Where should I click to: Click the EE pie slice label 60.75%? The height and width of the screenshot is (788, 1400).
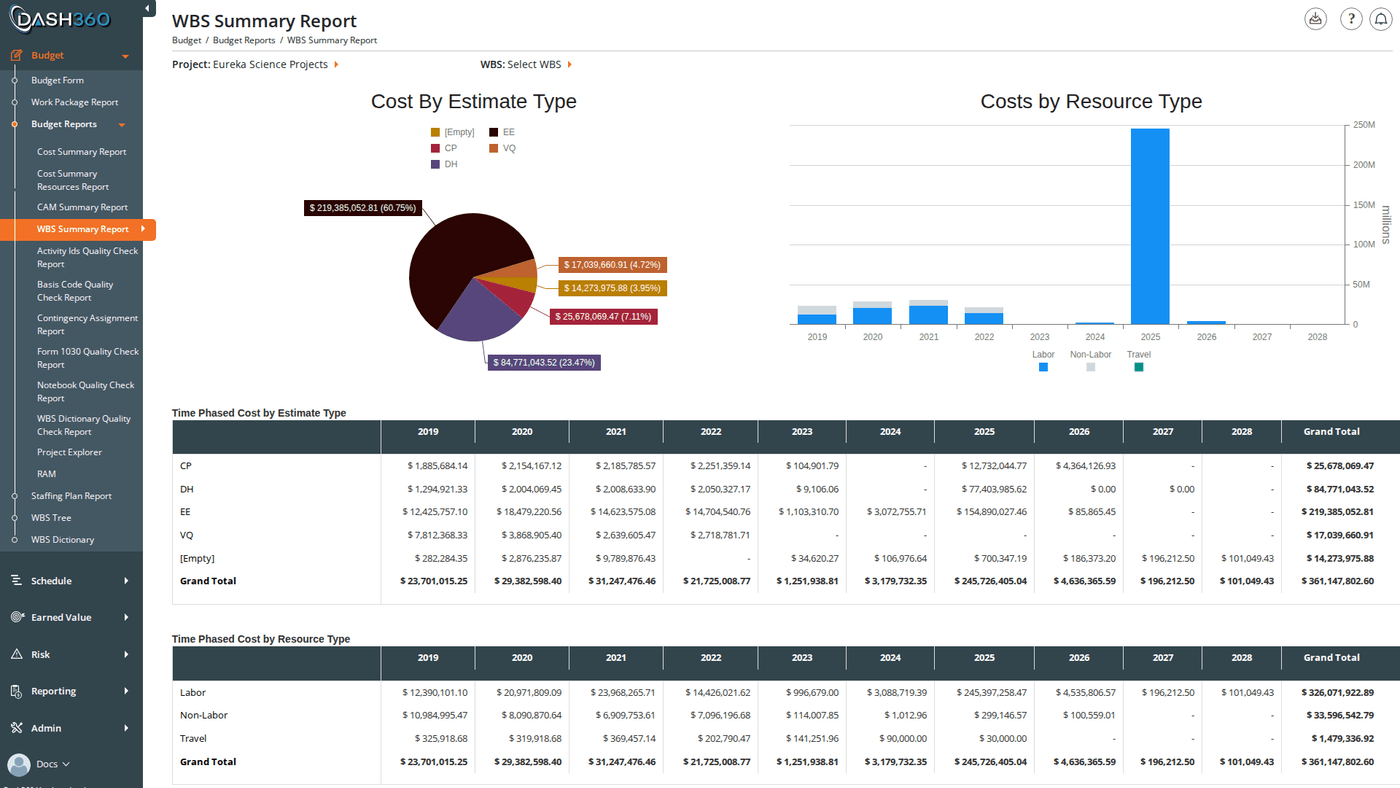pyautogui.click(x=362, y=208)
